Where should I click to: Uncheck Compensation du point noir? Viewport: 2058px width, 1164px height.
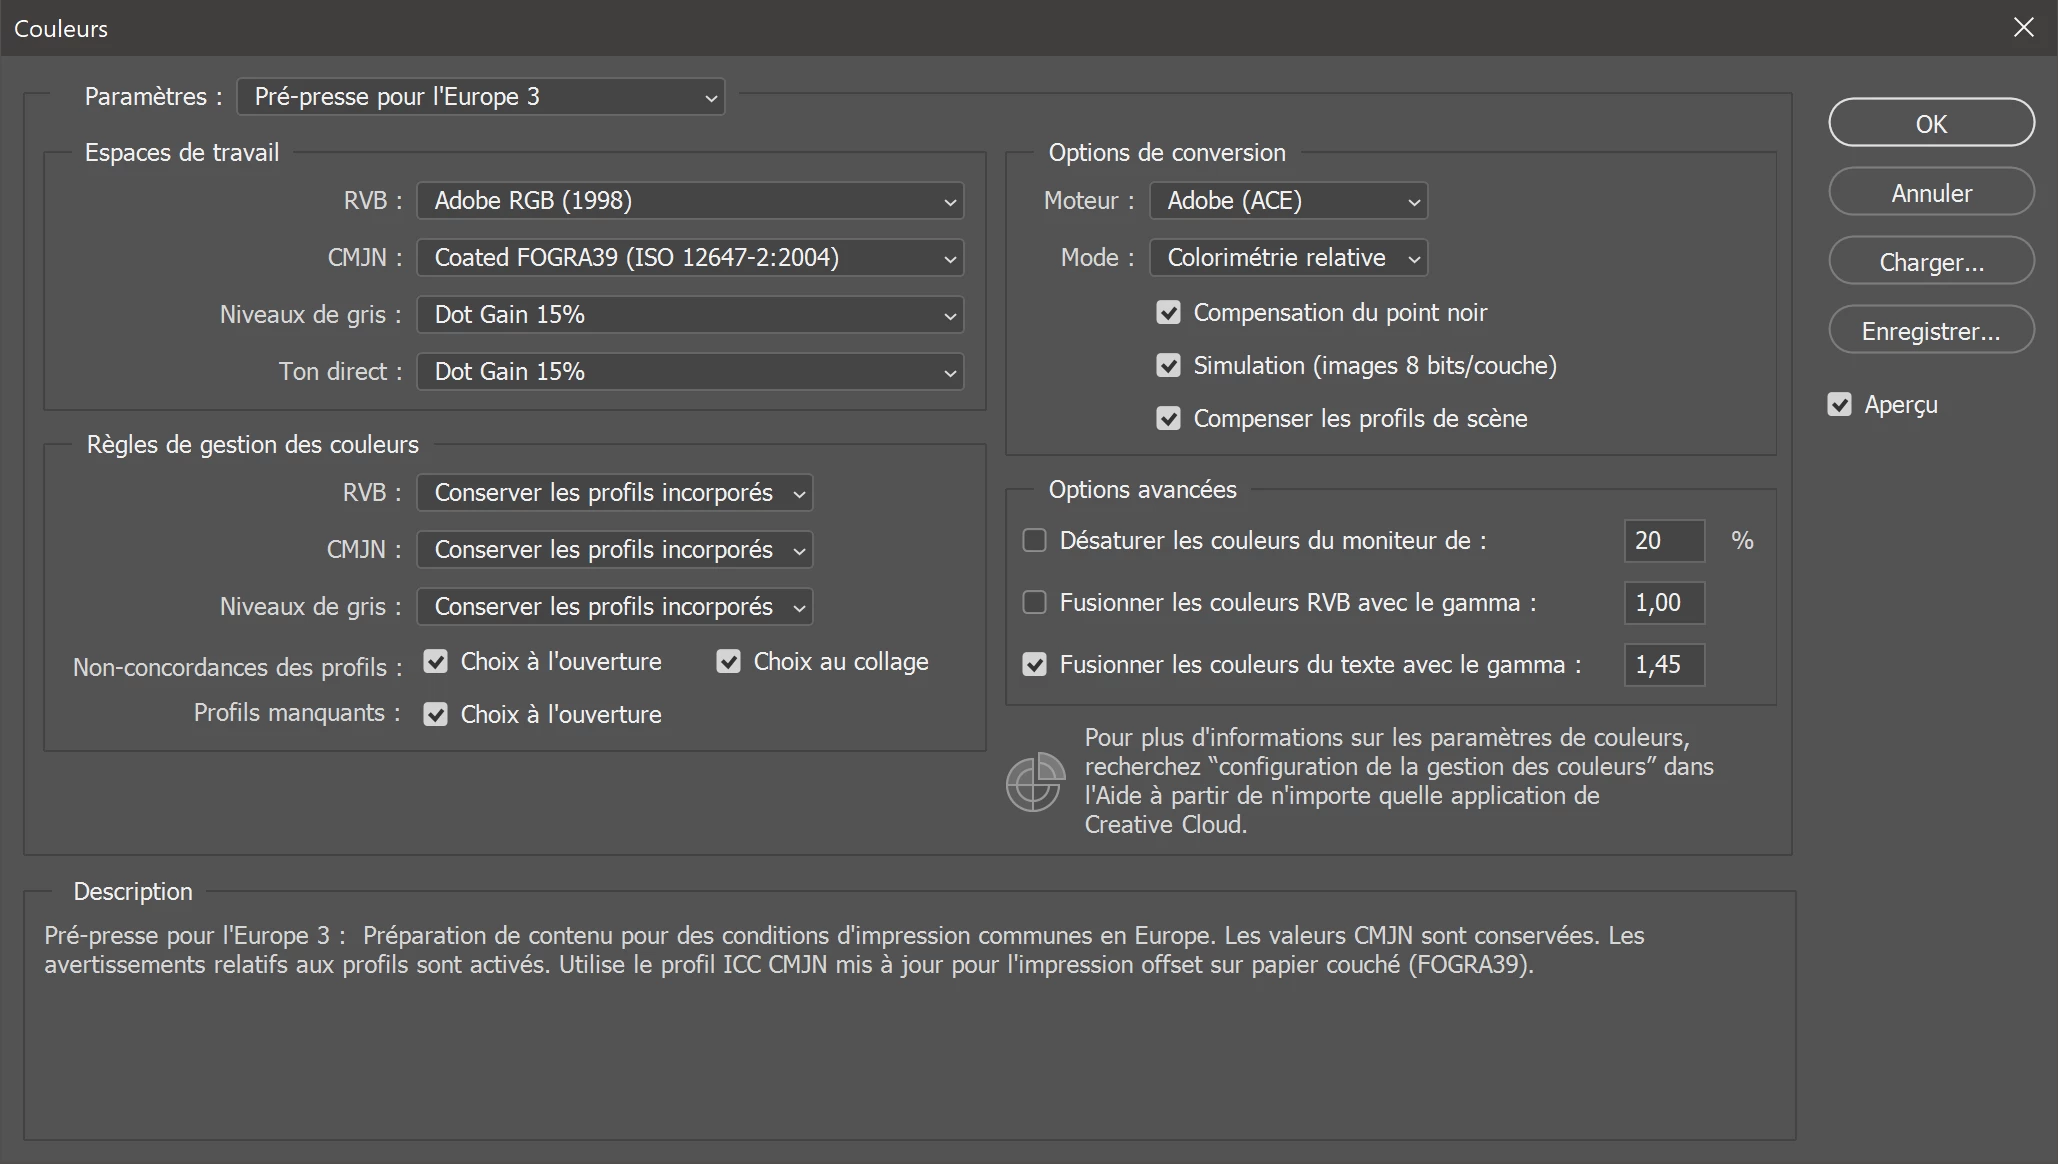click(x=1168, y=313)
